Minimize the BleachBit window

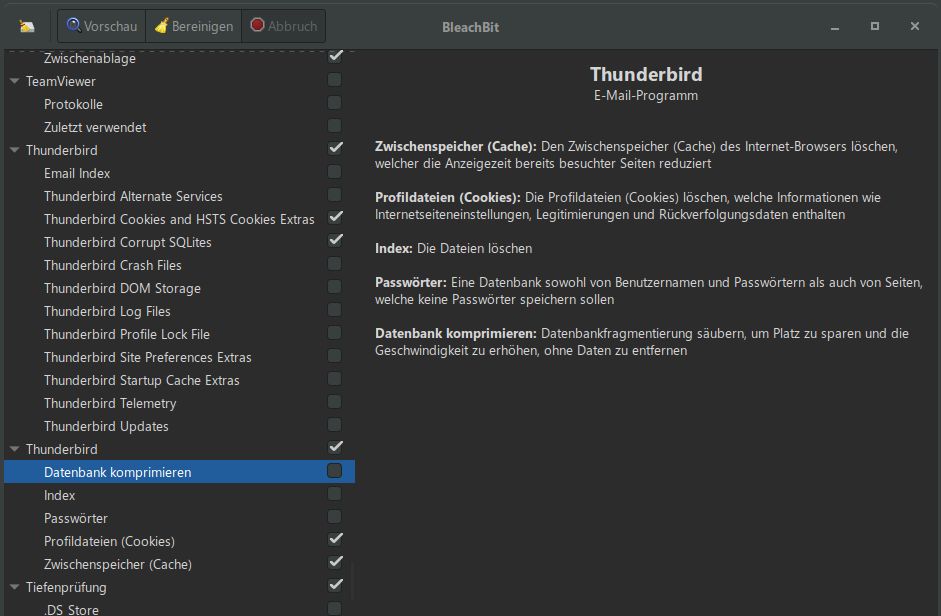pos(835,27)
